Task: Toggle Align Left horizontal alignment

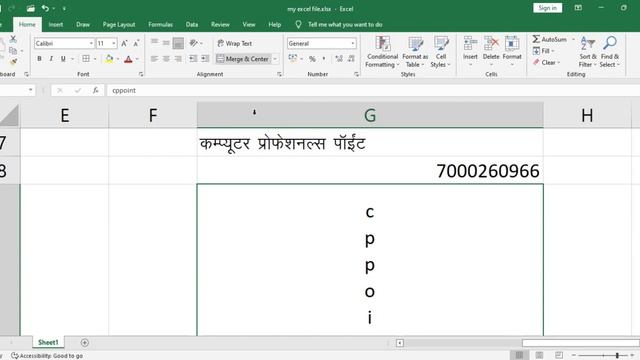Action: 154,59
